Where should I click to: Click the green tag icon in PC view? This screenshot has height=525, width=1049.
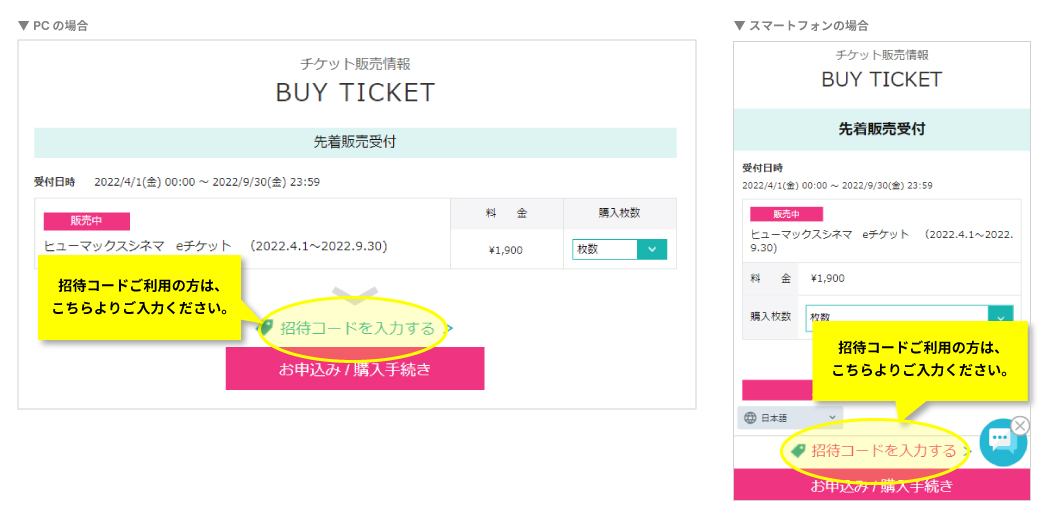(x=266, y=327)
